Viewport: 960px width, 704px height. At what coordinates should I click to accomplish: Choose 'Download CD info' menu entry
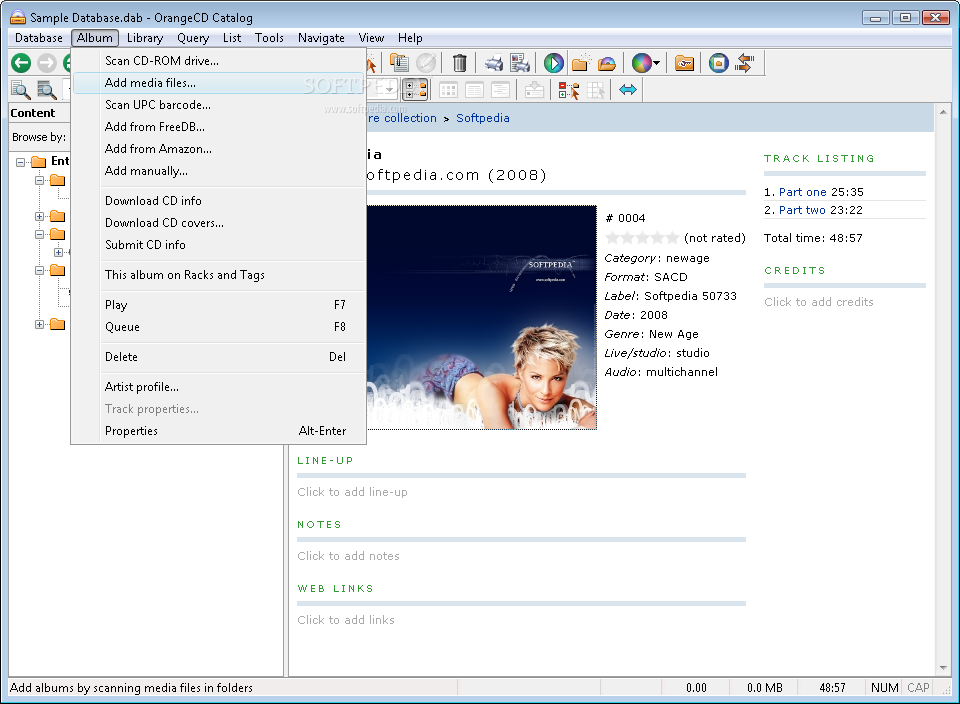pyautogui.click(x=219, y=201)
